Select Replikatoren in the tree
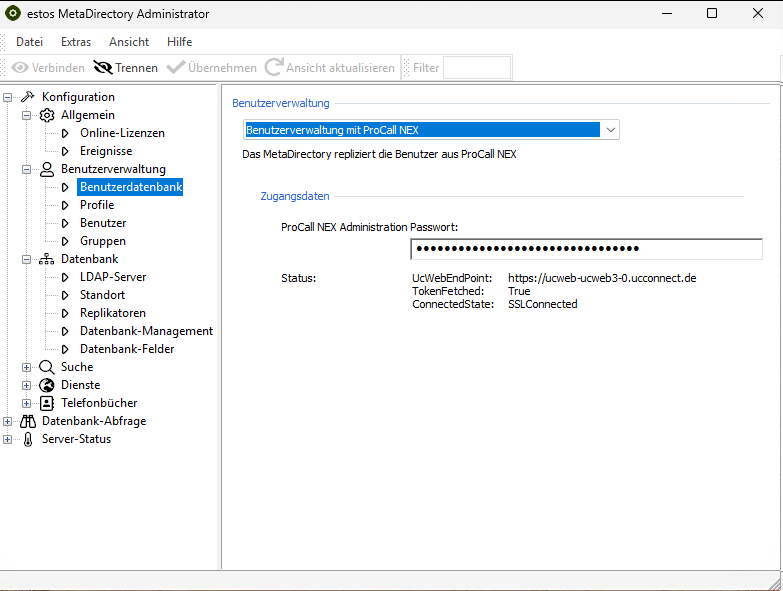Image resolution: width=783 pixels, height=591 pixels. (113, 313)
